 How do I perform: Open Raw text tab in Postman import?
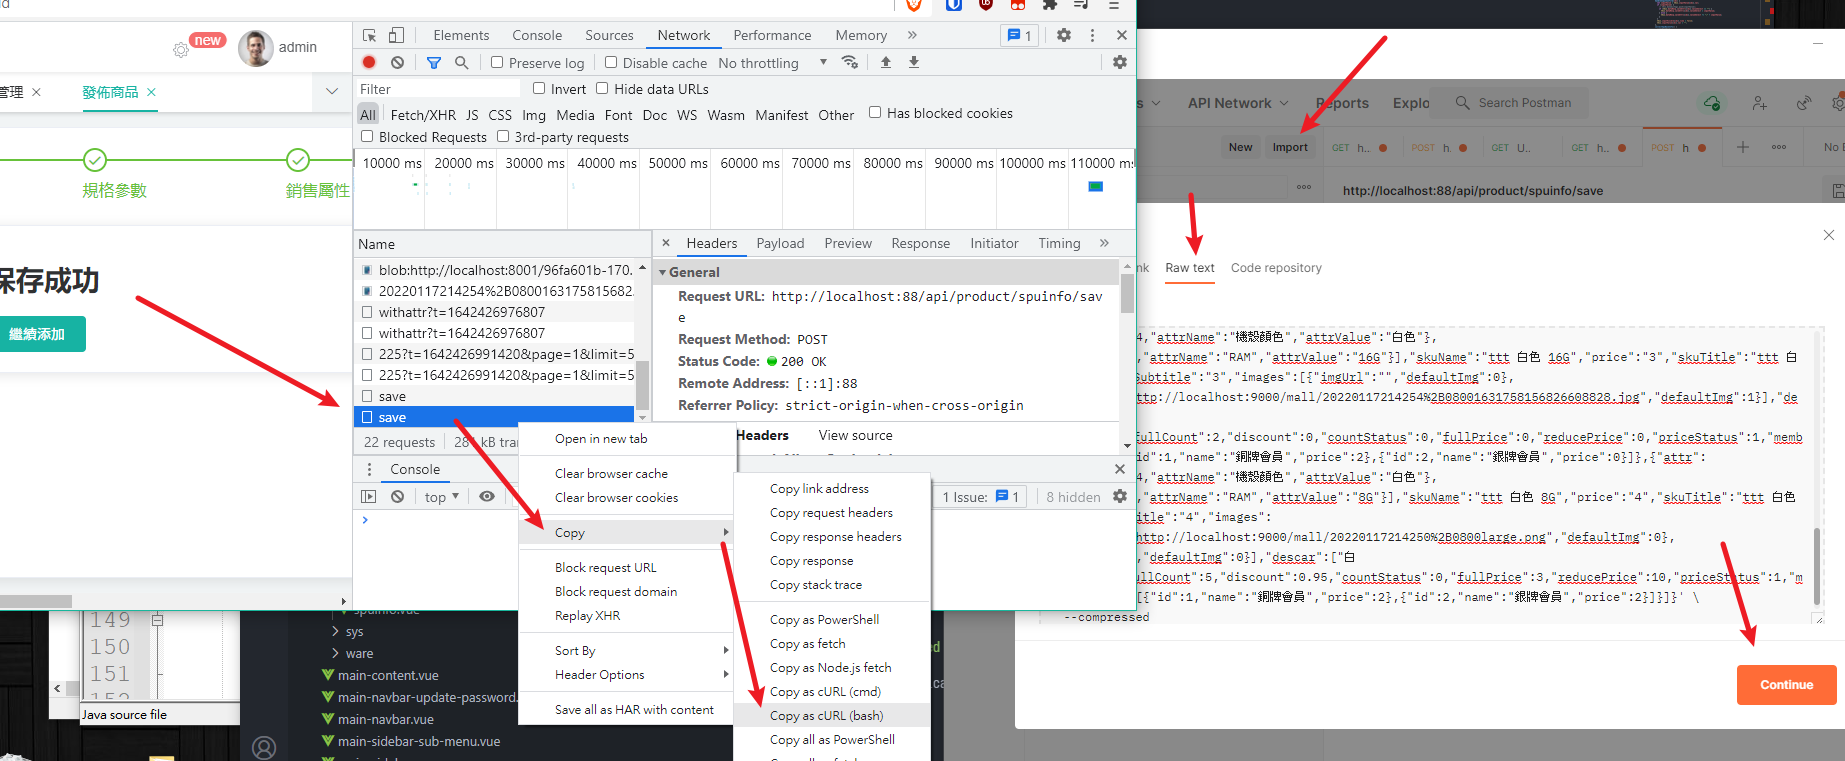pos(1190,268)
